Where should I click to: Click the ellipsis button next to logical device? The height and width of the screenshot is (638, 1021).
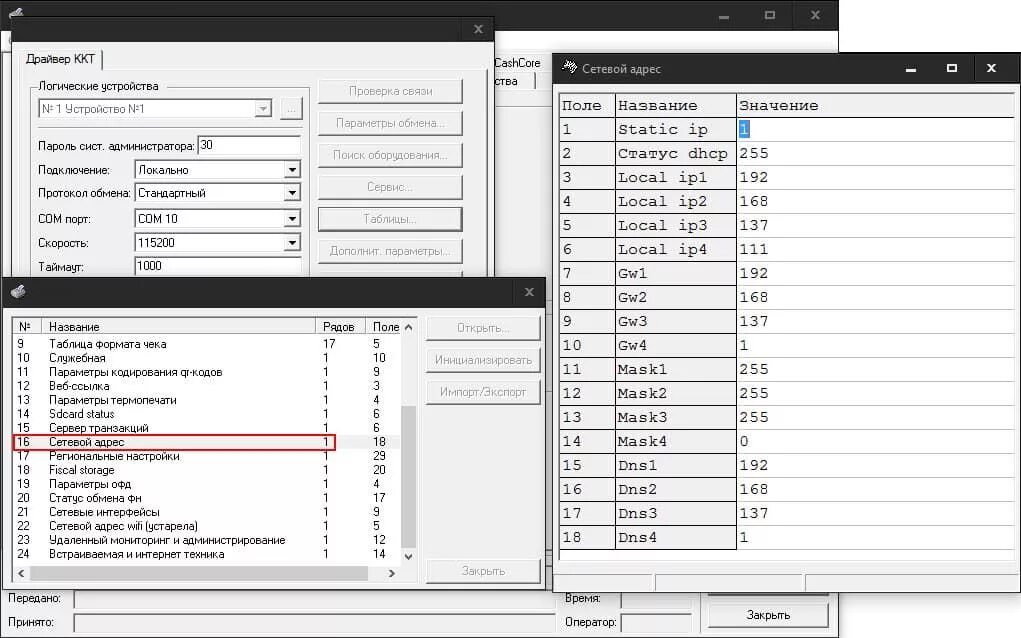291,109
